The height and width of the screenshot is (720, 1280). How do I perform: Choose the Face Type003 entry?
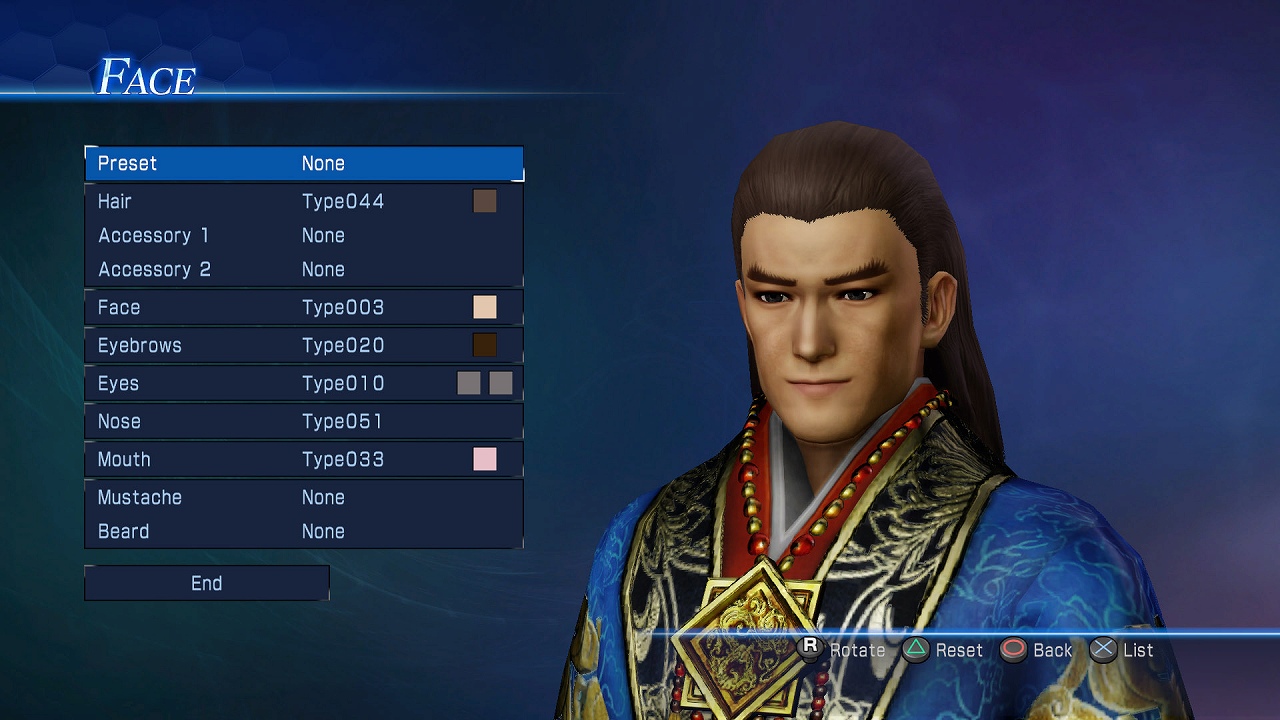point(304,307)
